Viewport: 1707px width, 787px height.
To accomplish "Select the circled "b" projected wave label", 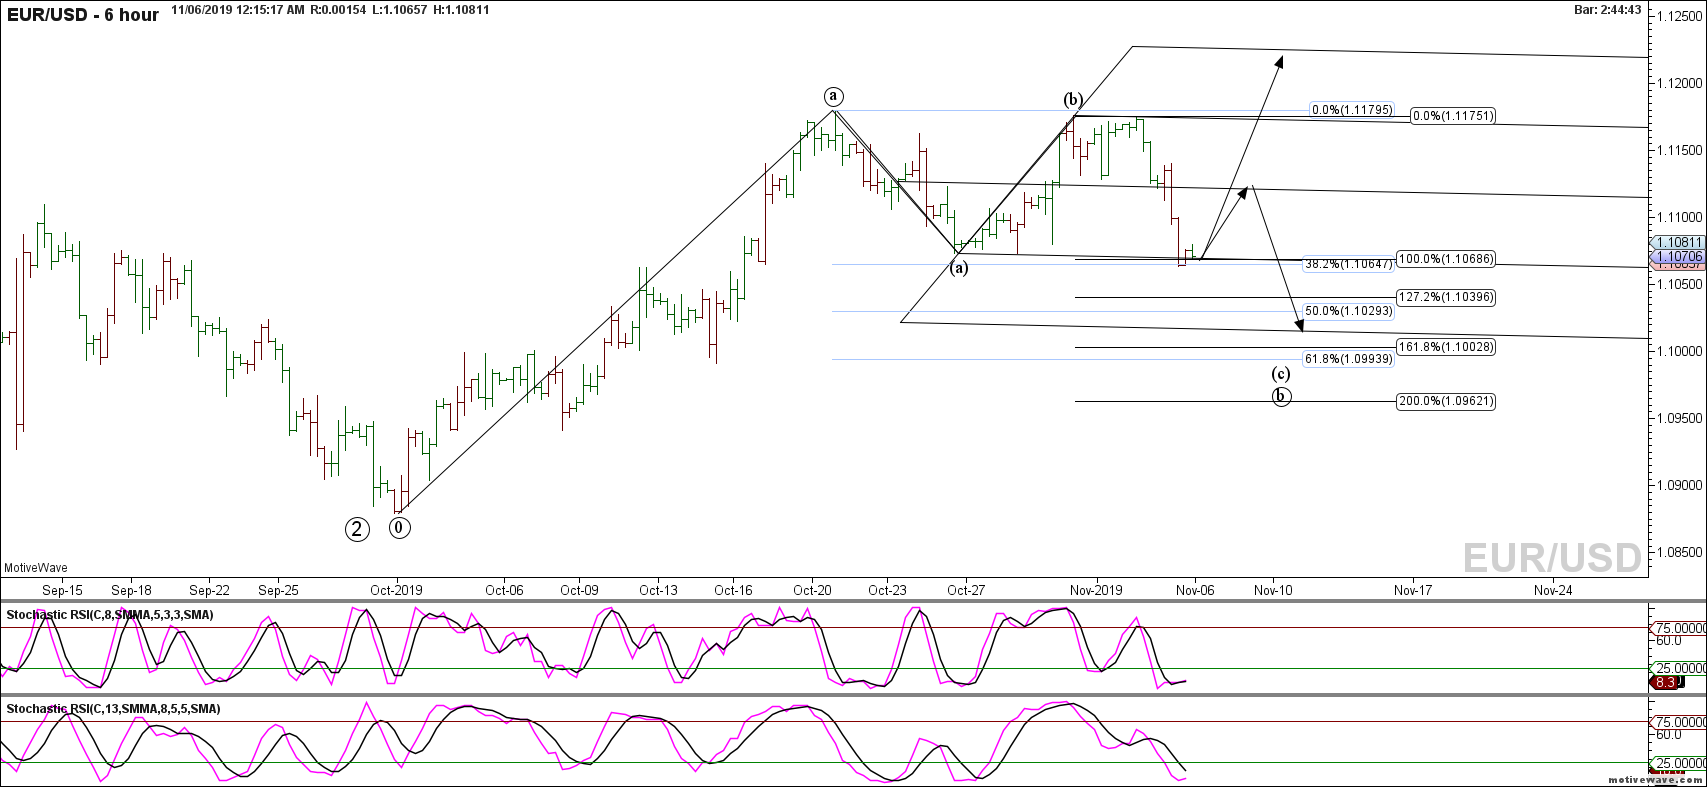I will point(1281,396).
